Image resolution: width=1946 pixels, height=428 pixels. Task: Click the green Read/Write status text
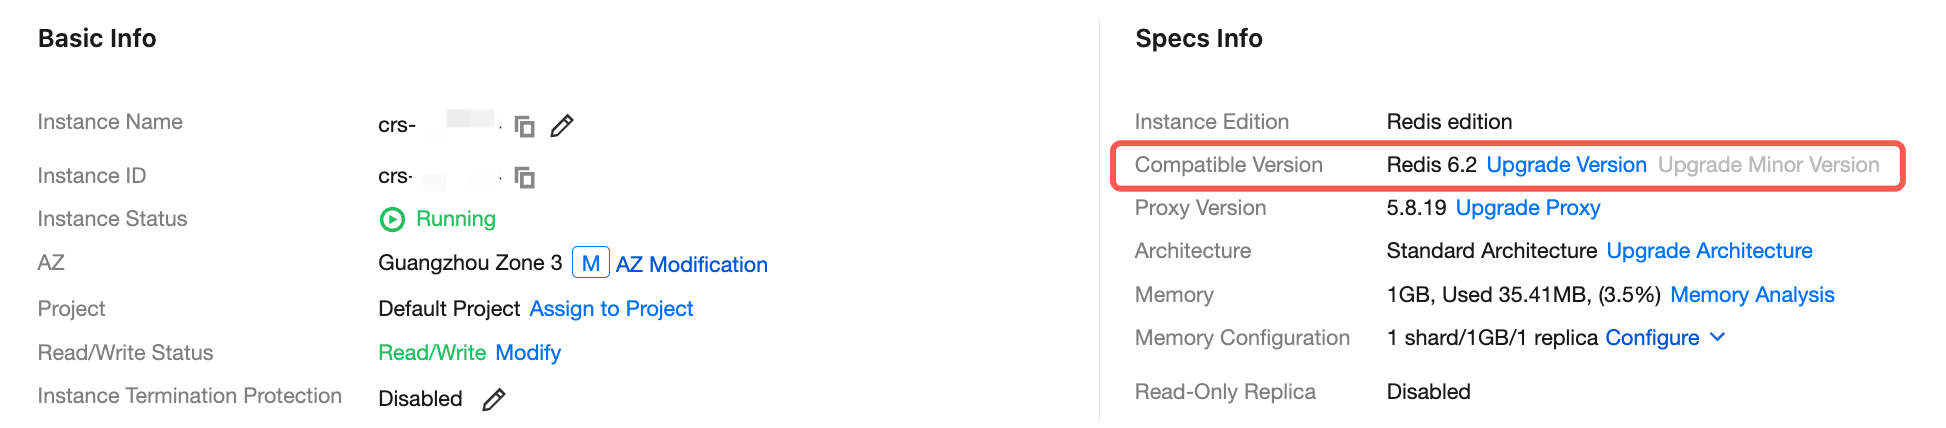pos(432,353)
